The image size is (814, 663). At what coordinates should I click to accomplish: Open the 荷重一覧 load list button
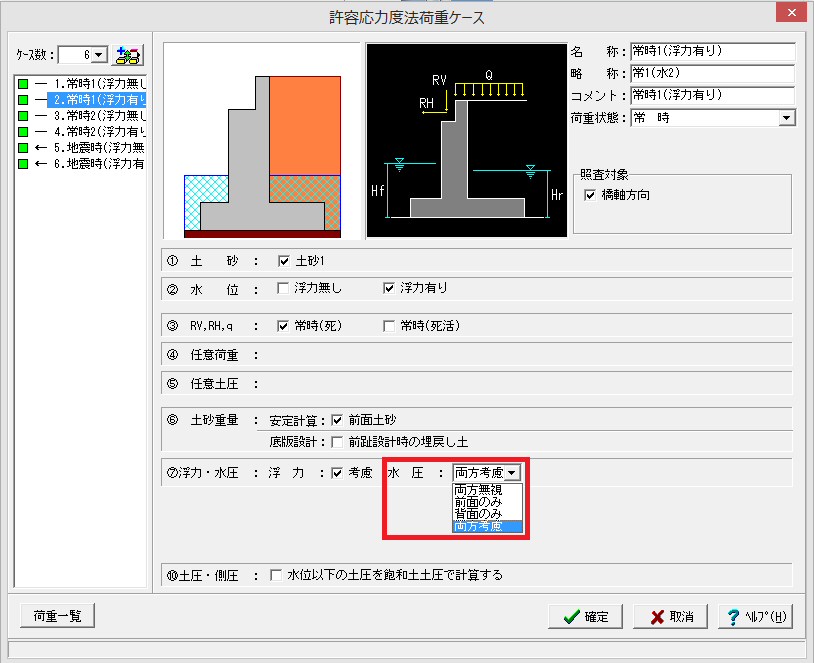[x=57, y=616]
